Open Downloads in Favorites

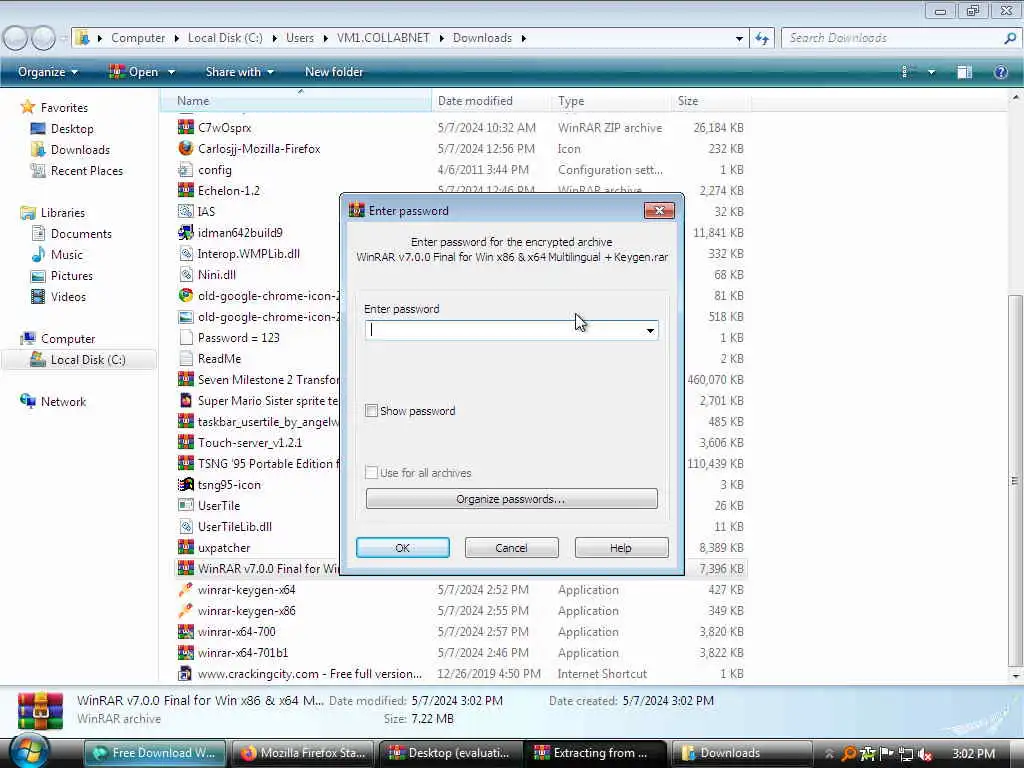(80, 150)
